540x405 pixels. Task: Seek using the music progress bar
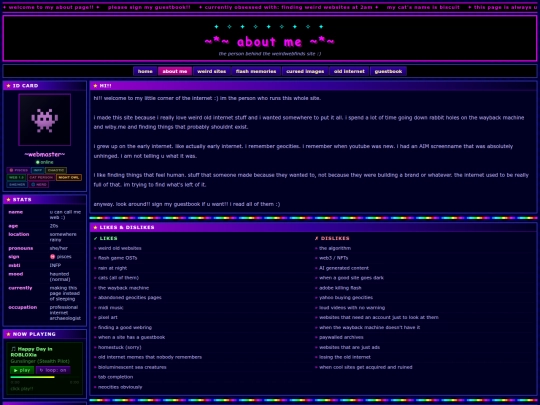(x=45, y=377)
